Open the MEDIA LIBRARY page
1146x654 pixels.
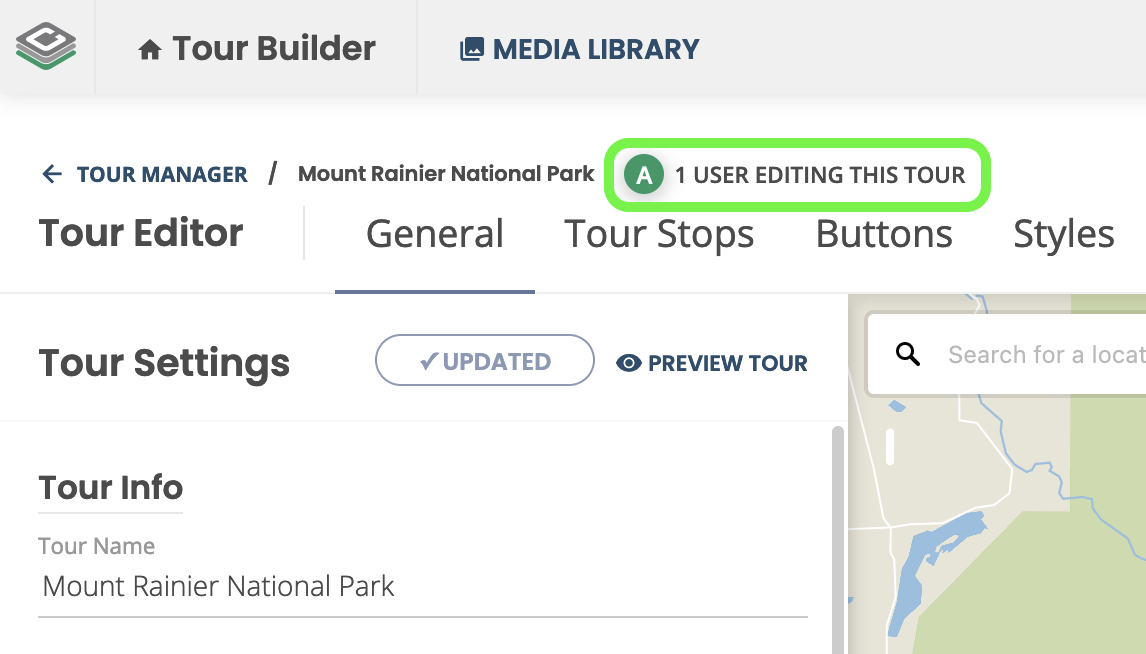coord(579,49)
